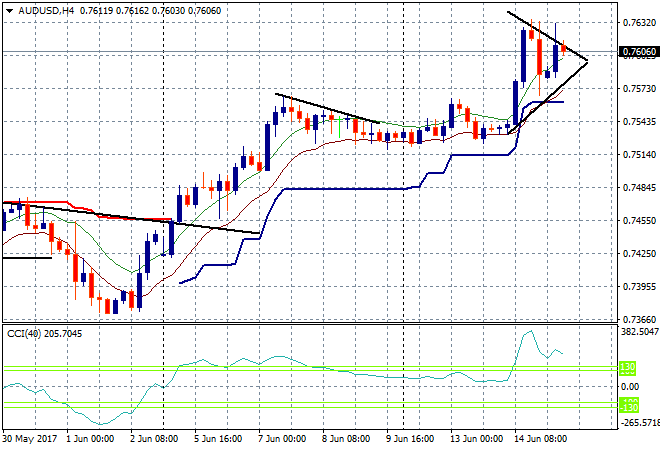Click the 30 May 2017 date label
660x450 pixels.
(x=29, y=439)
